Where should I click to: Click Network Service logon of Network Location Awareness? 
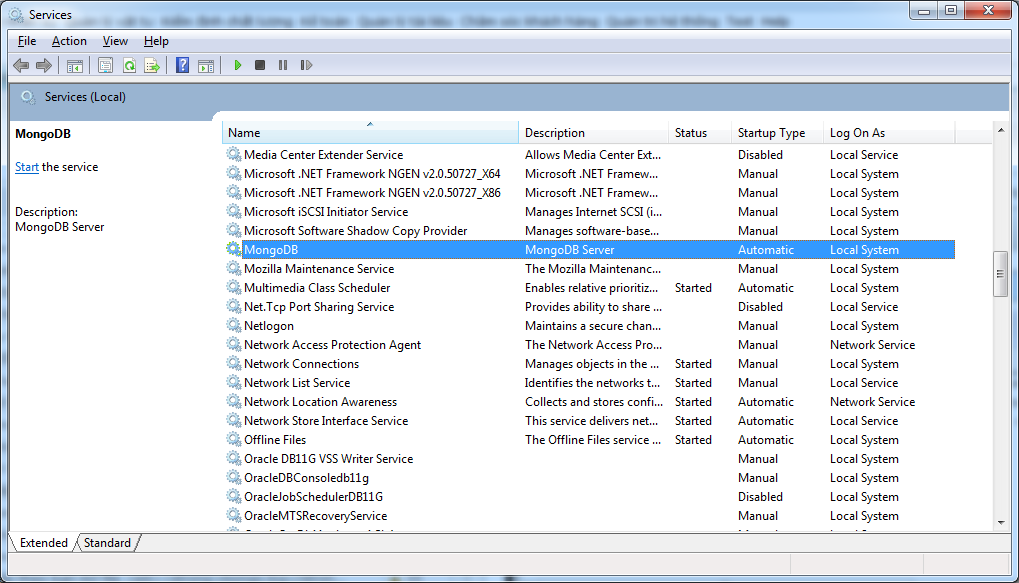click(872, 402)
